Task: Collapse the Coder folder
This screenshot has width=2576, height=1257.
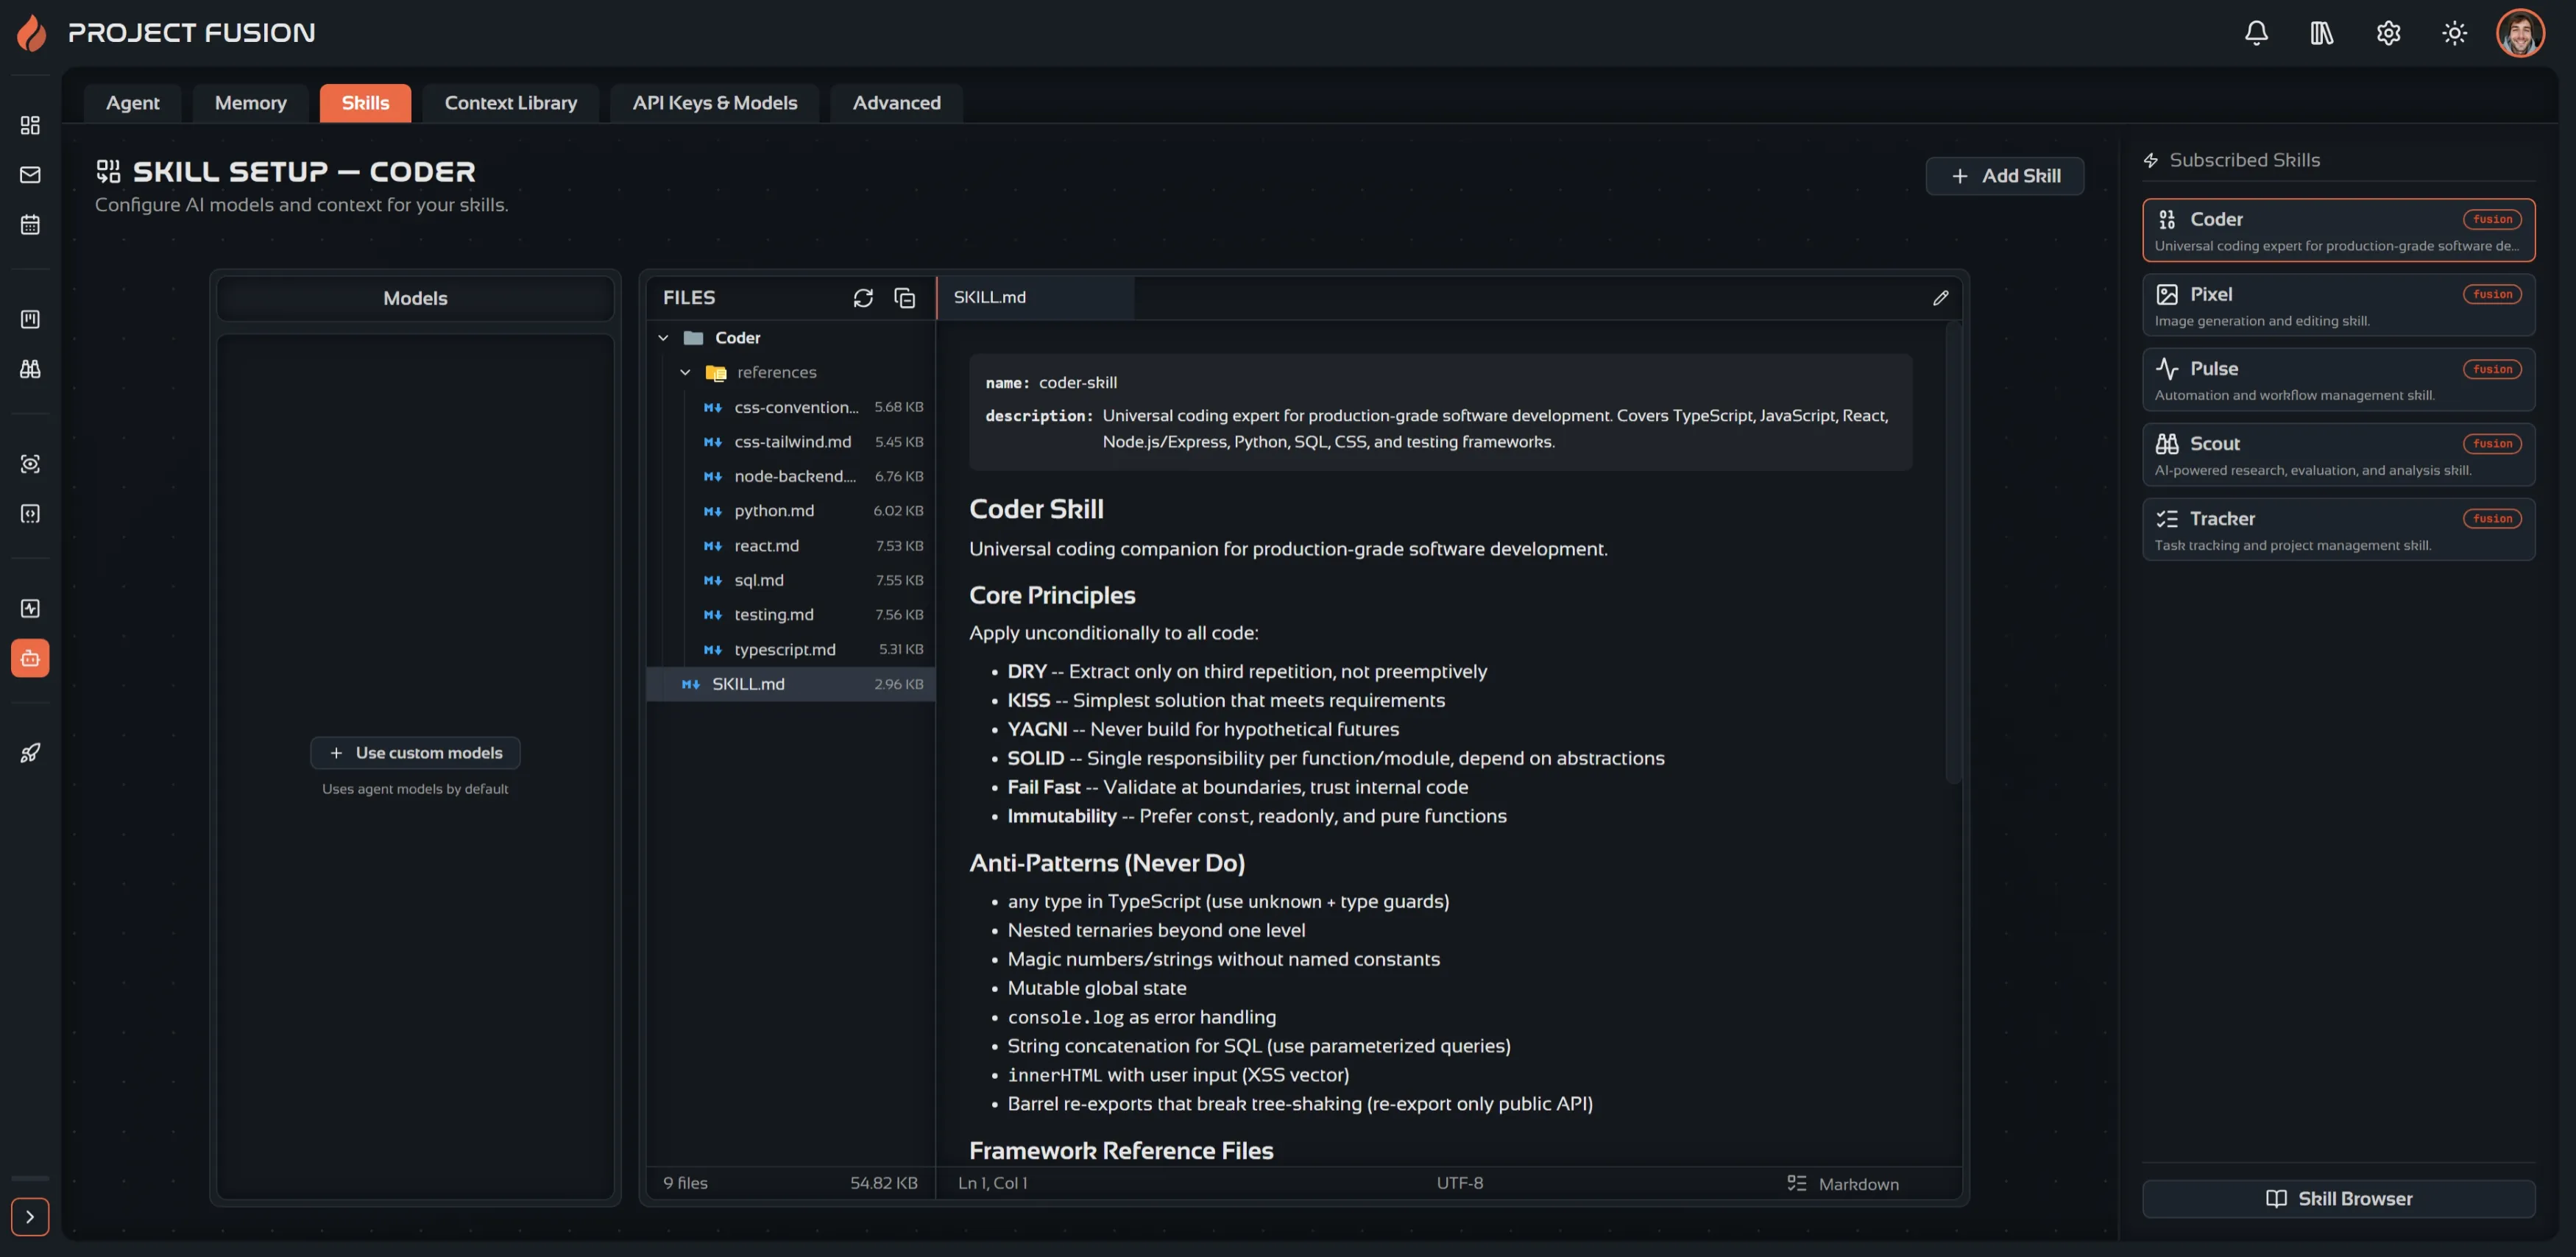Action: pos(663,338)
